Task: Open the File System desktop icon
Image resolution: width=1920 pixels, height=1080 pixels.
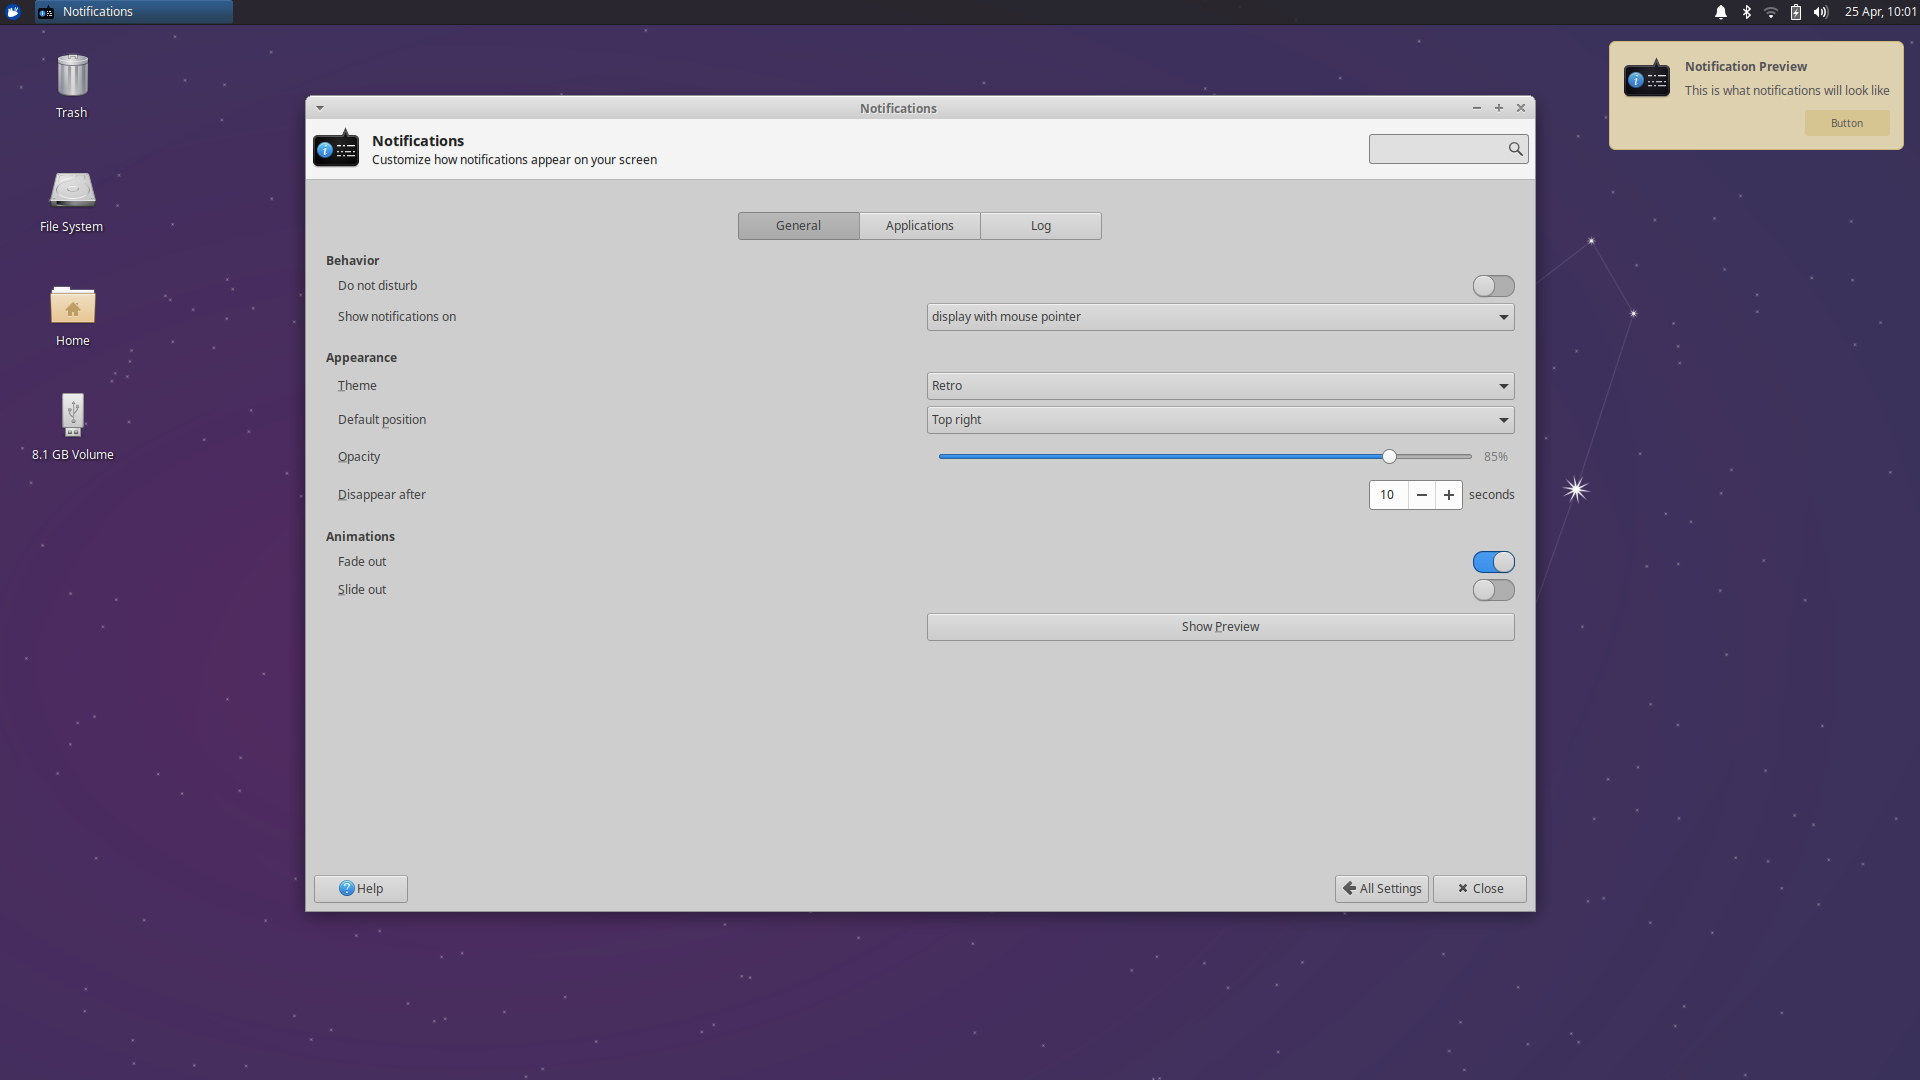Action: pyautogui.click(x=72, y=190)
